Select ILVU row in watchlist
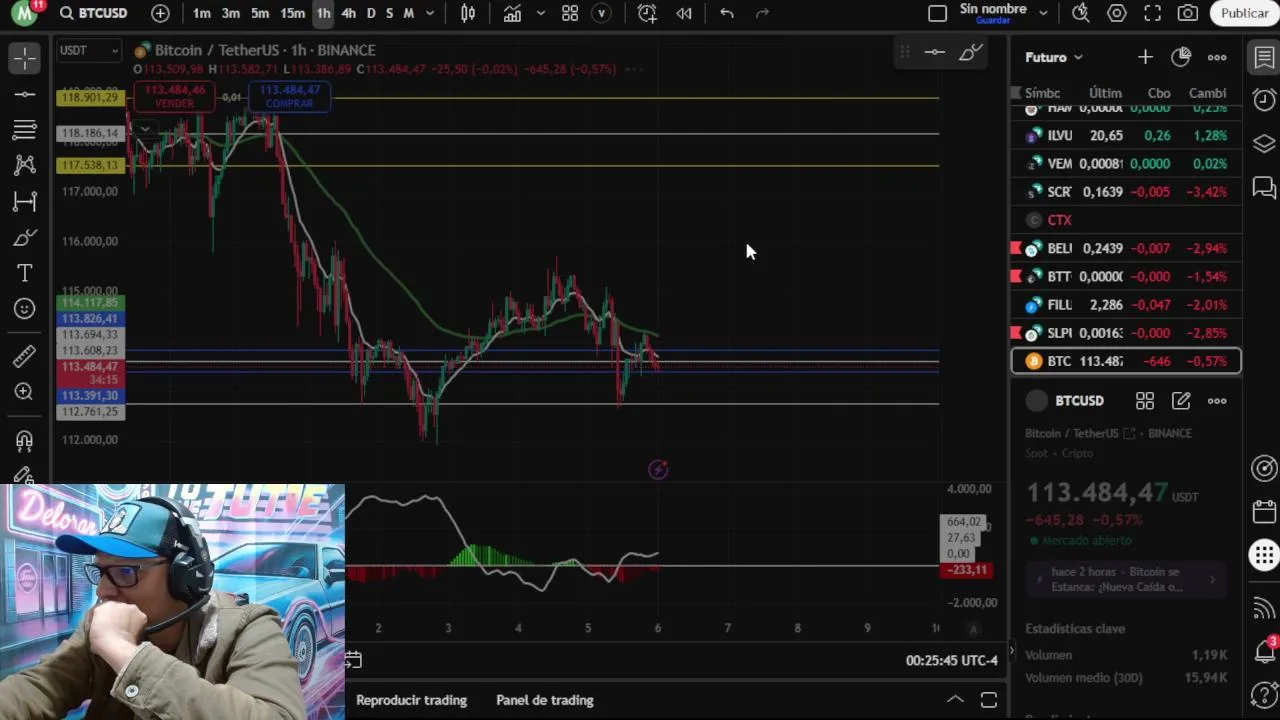This screenshot has width=1280, height=720. [1126, 135]
